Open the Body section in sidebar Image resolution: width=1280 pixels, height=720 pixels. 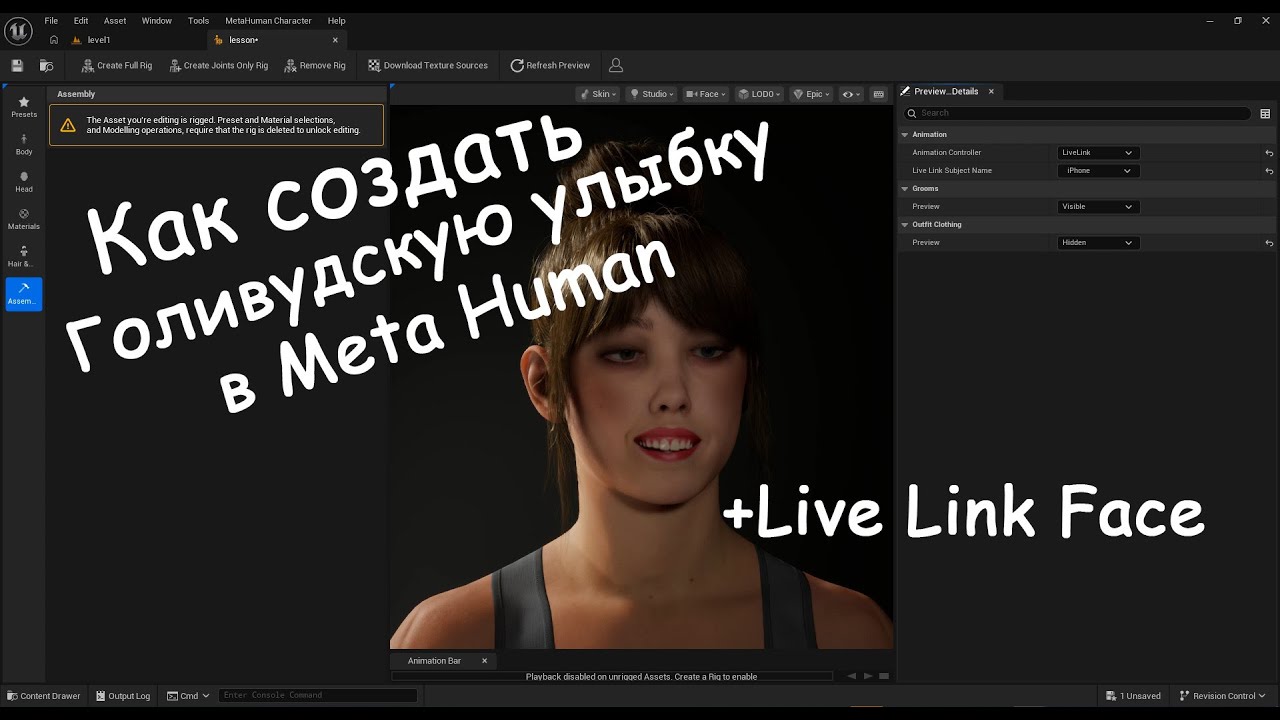tap(24, 144)
